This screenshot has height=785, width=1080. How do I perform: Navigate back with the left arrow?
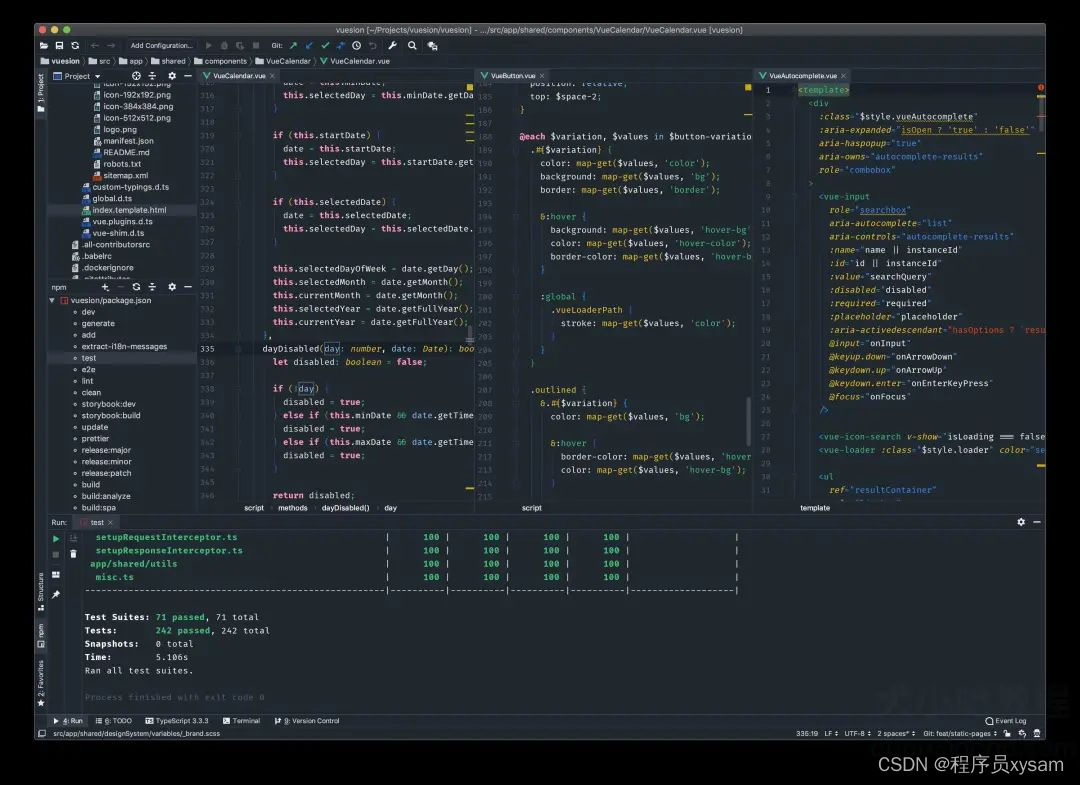pos(94,45)
